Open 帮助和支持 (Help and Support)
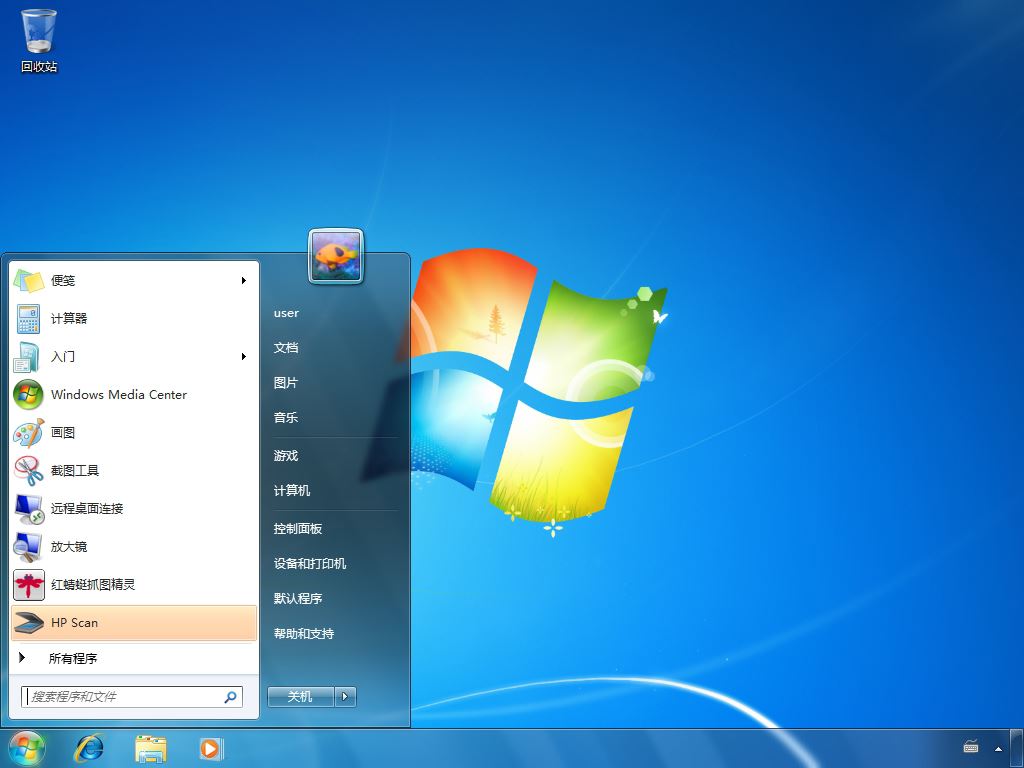The height and width of the screenshot is (768, 1024). [x=304, y=633]
